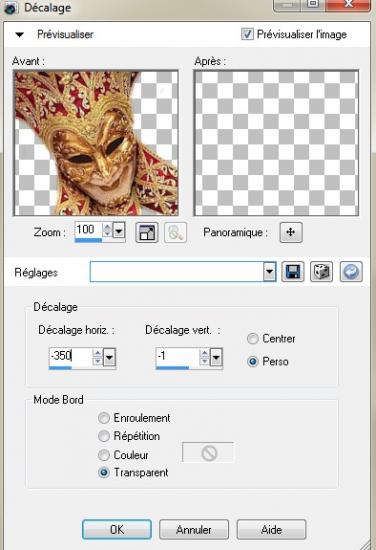Click the Annuler button
Screen dimensions: 376x550
[194, 530]
